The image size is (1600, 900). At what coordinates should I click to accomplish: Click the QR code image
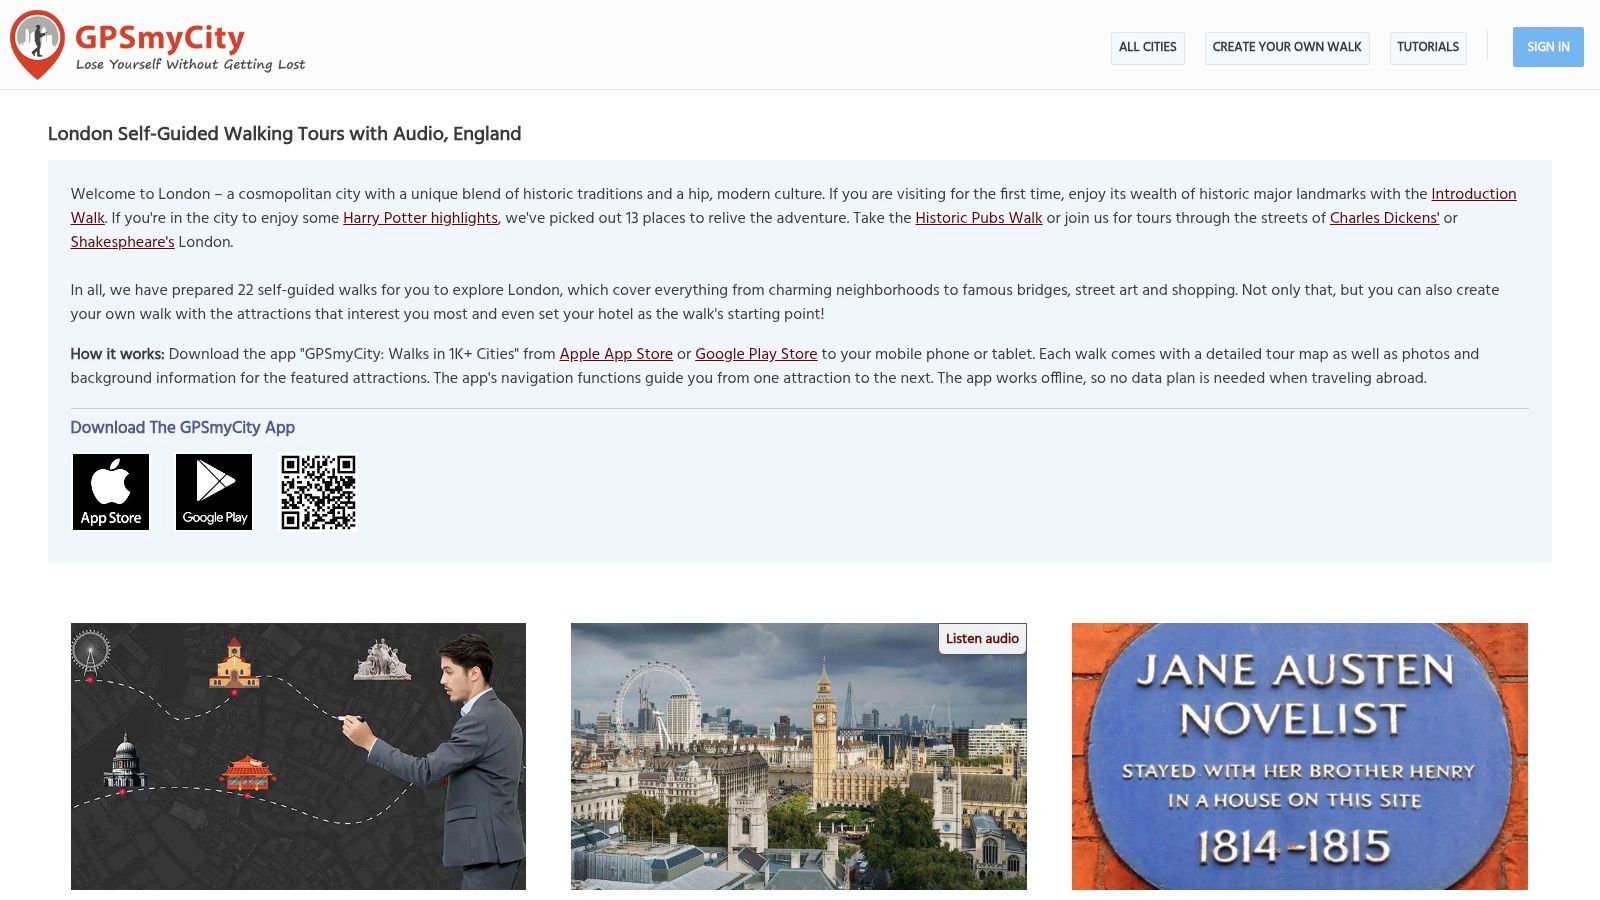tap(318, 492)
